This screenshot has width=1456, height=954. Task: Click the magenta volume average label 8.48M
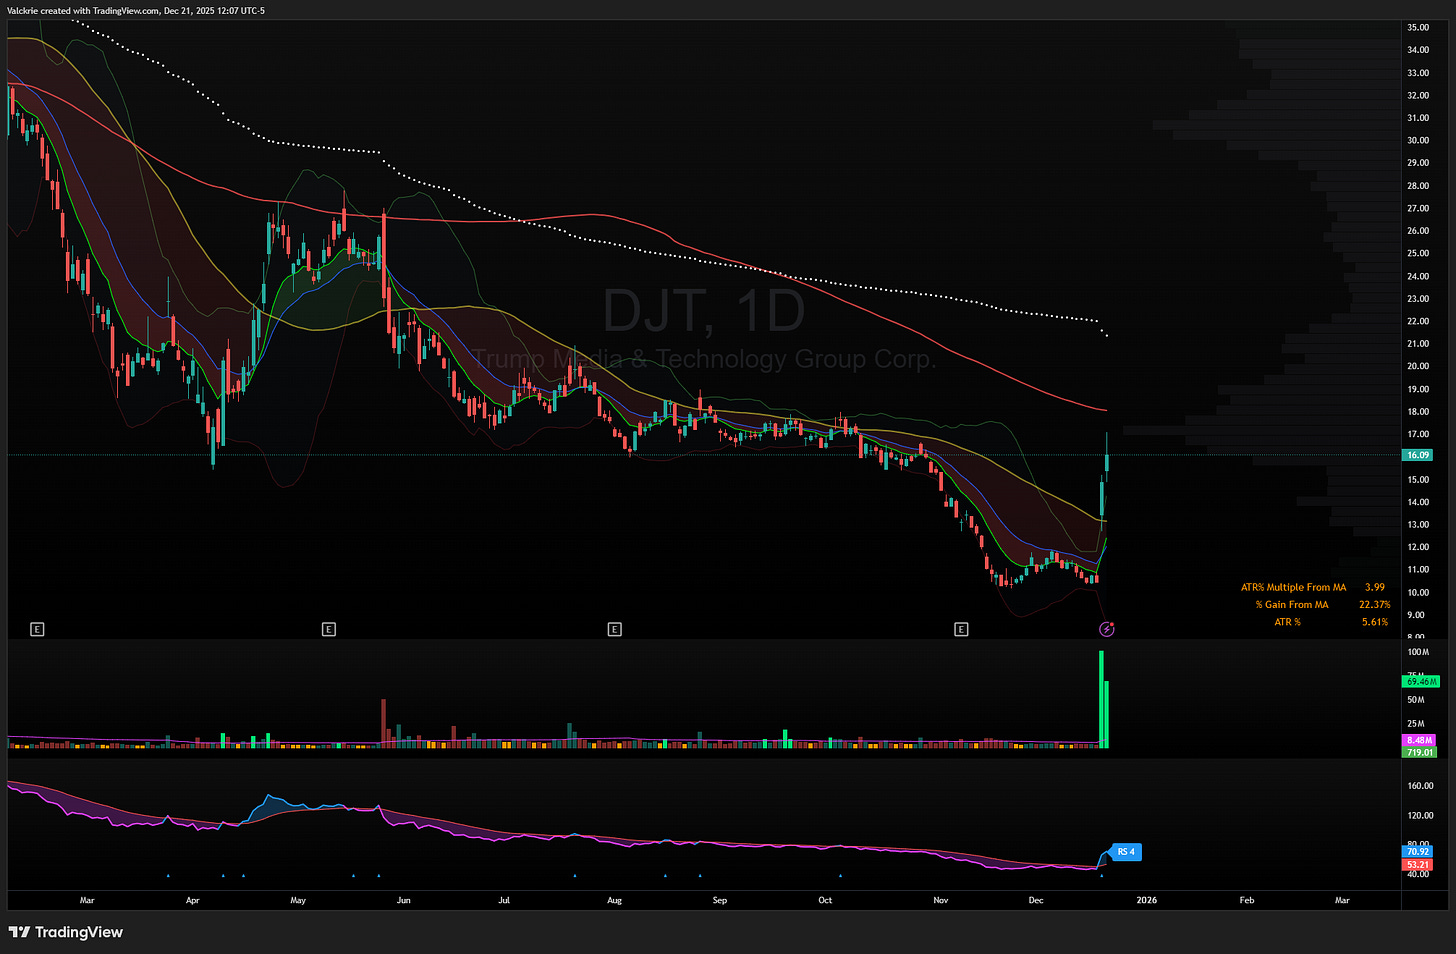[1419, 741]
